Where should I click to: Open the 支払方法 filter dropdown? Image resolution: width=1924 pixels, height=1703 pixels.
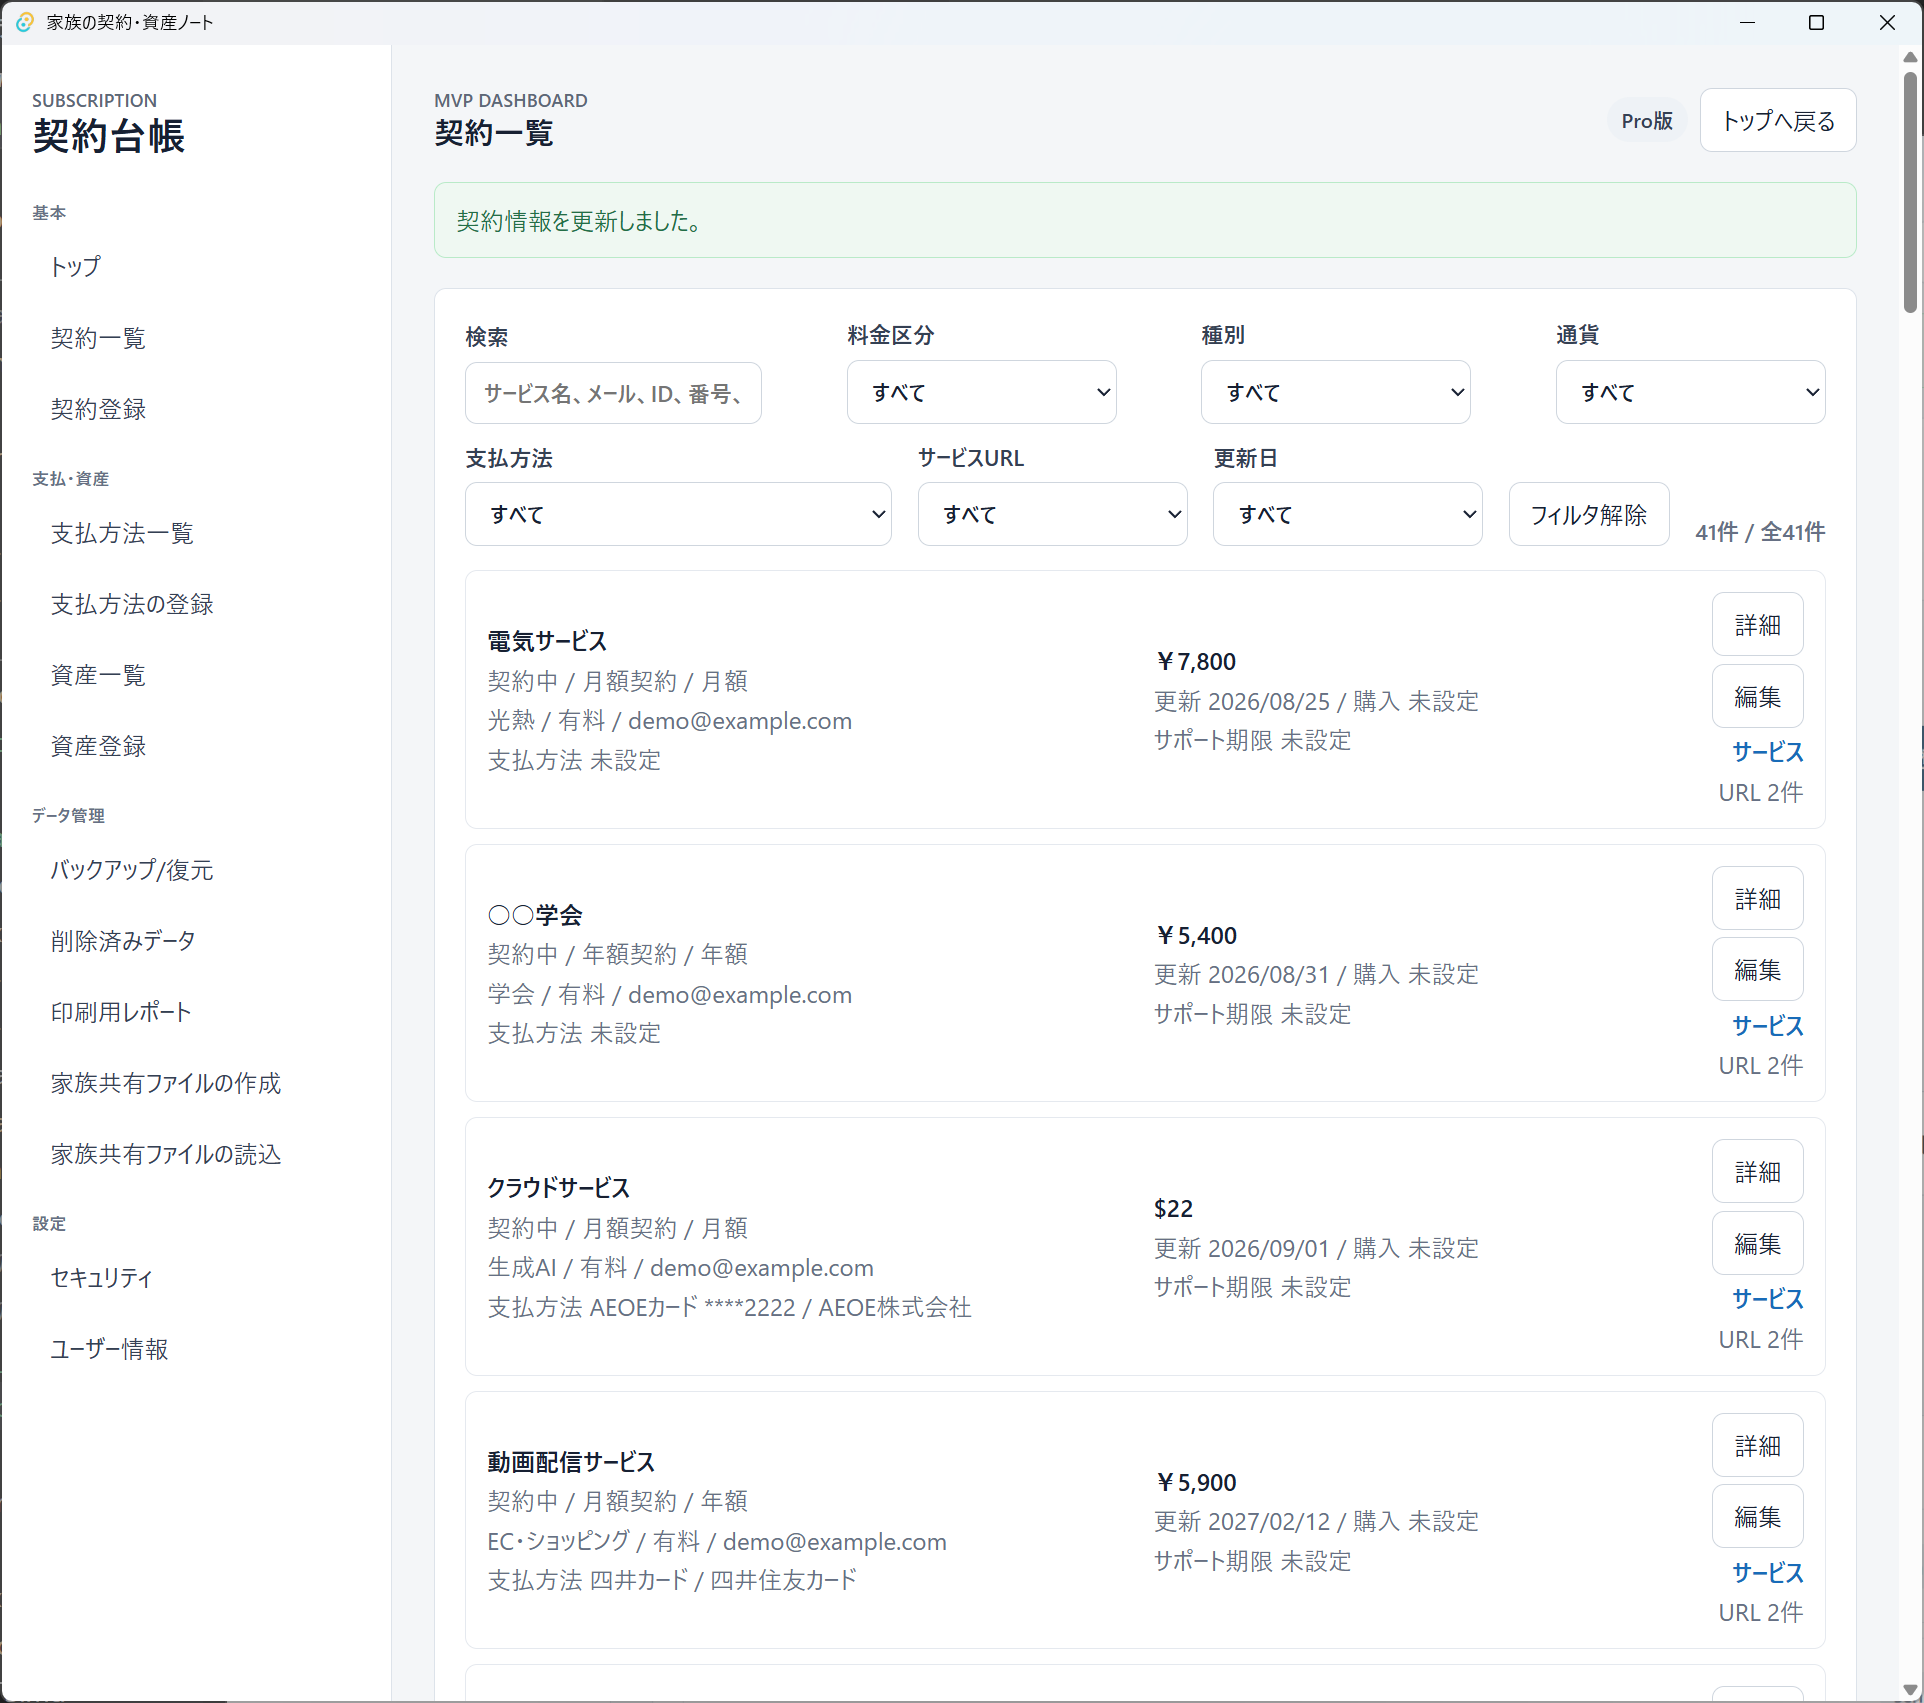click(x=678, y=514)
